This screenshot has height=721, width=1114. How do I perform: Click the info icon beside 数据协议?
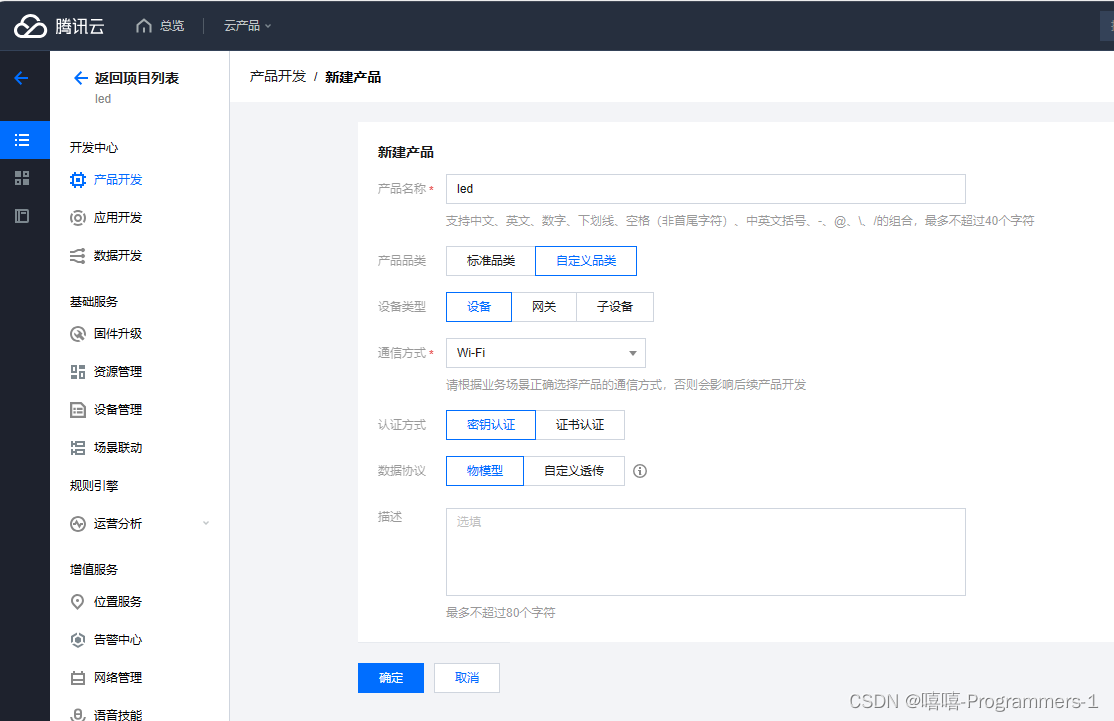tap(639, 471)
